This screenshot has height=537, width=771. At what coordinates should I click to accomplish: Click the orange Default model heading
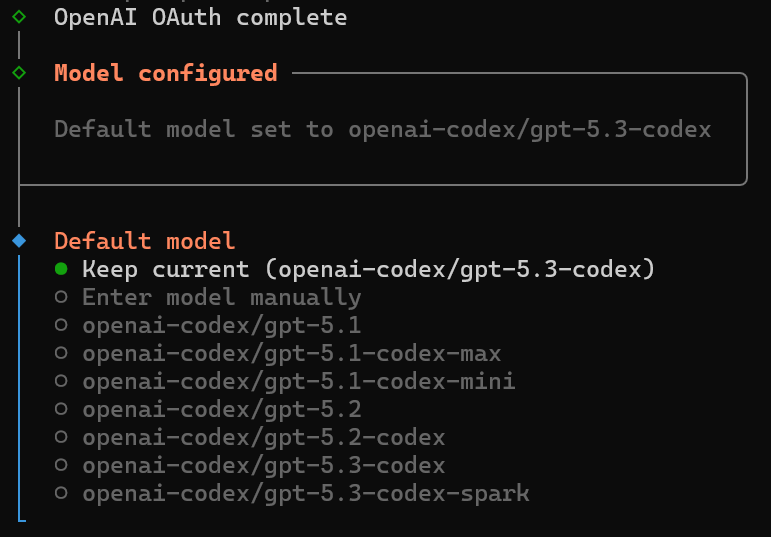click(145, 240)
